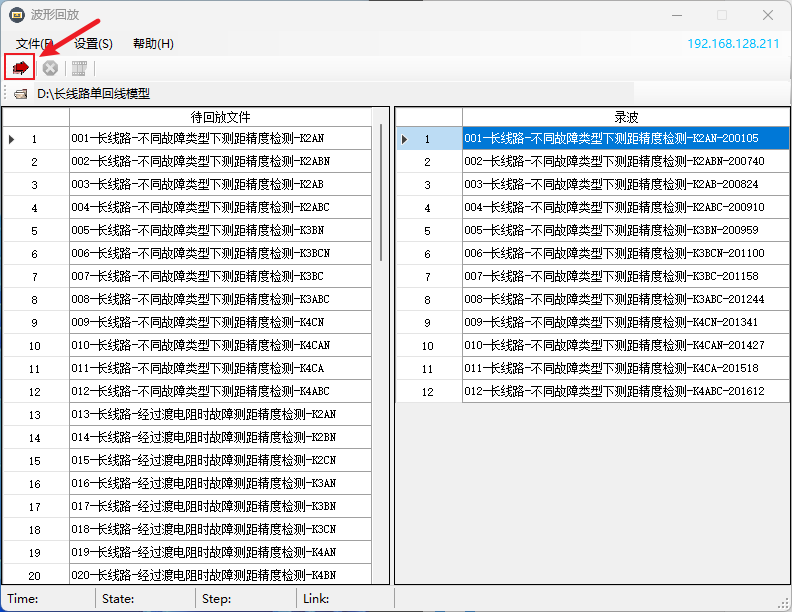Click the IP address 192.168.128.211
Viewport: 792px width, 612px height.
(732, 44)
